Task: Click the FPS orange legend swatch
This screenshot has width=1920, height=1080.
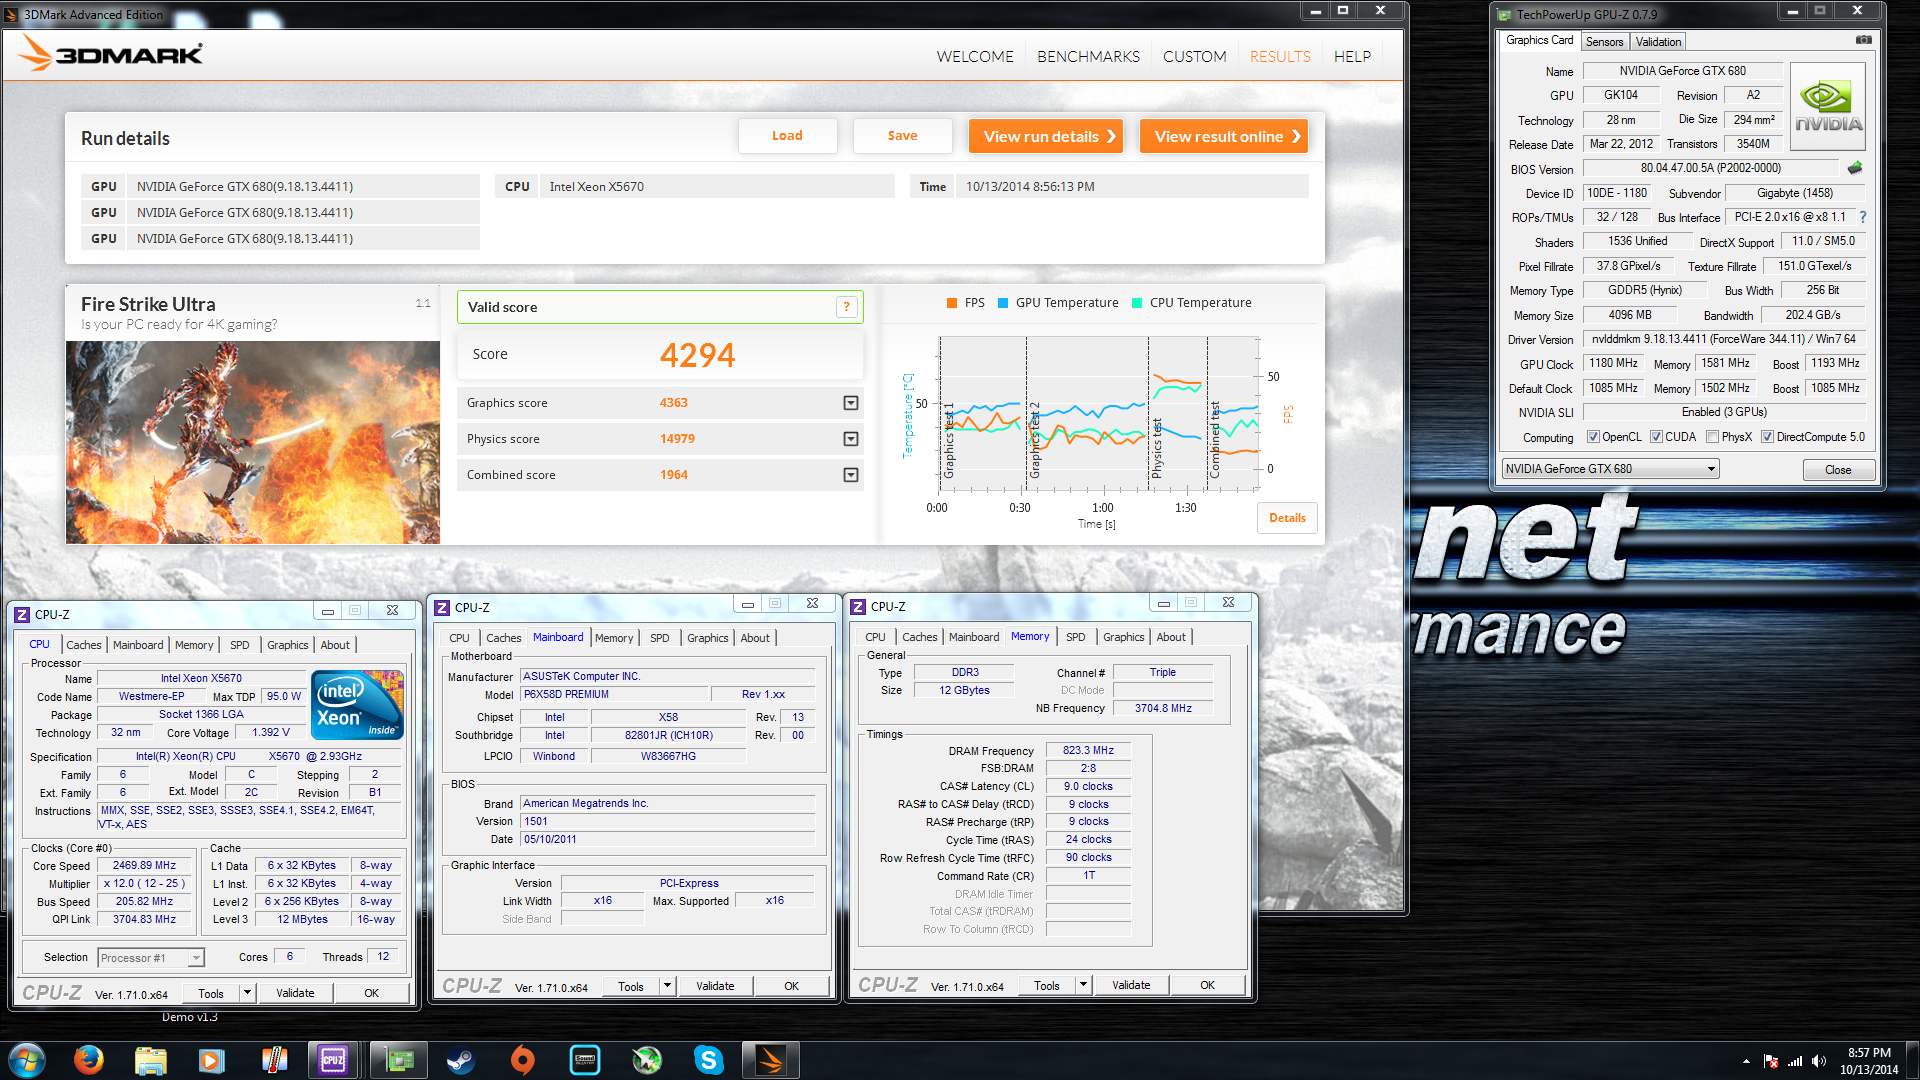Action: 952,303
